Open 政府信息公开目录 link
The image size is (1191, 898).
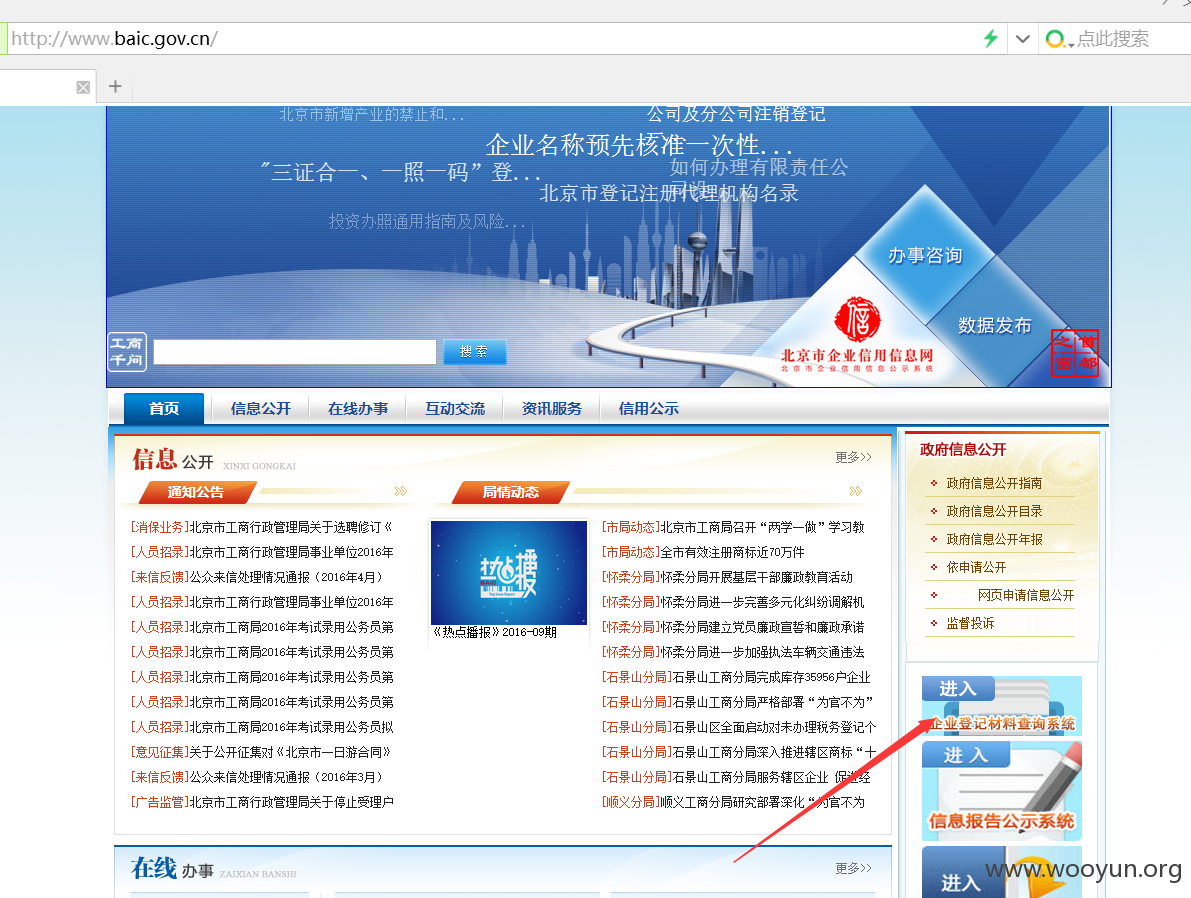click(x=994, y=511)
